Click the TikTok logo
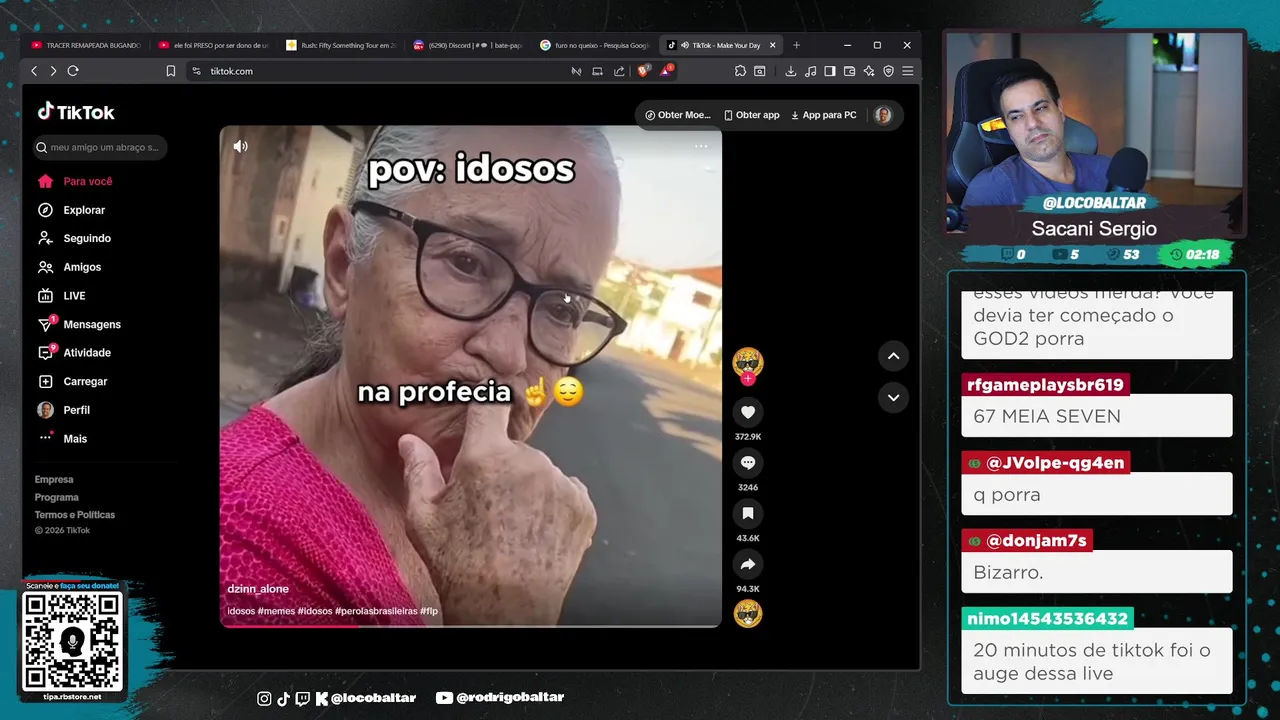 click(76, 112)
